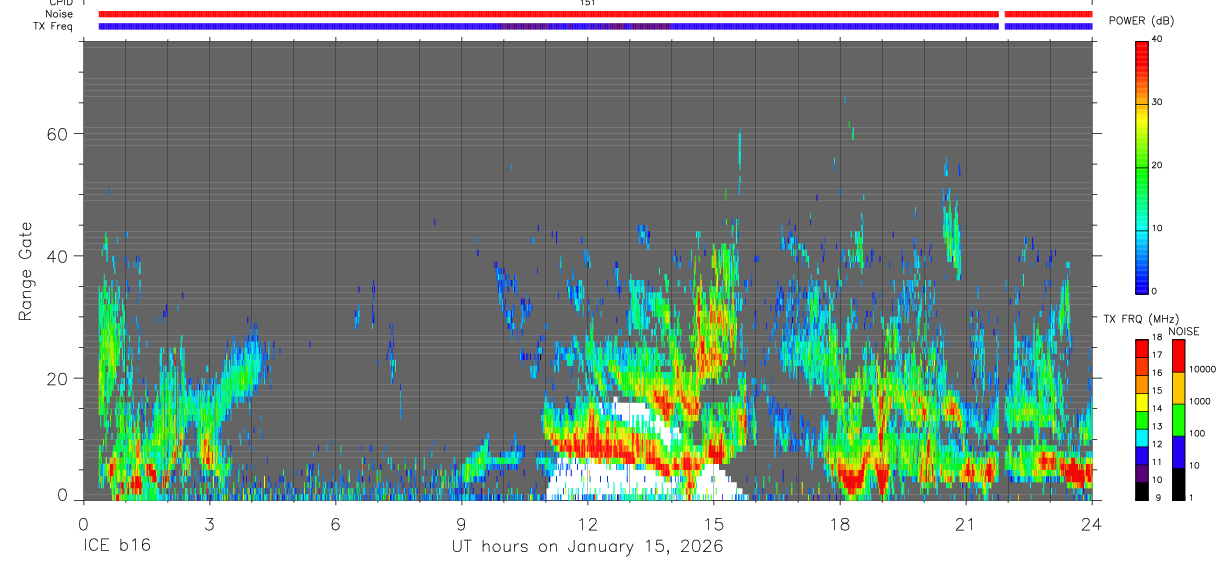Select the cyan 12 MHz segment in TX FRQ colorbar
Image resolution: width=1228 pixels, height=567 pixels.
point(1141,437)
